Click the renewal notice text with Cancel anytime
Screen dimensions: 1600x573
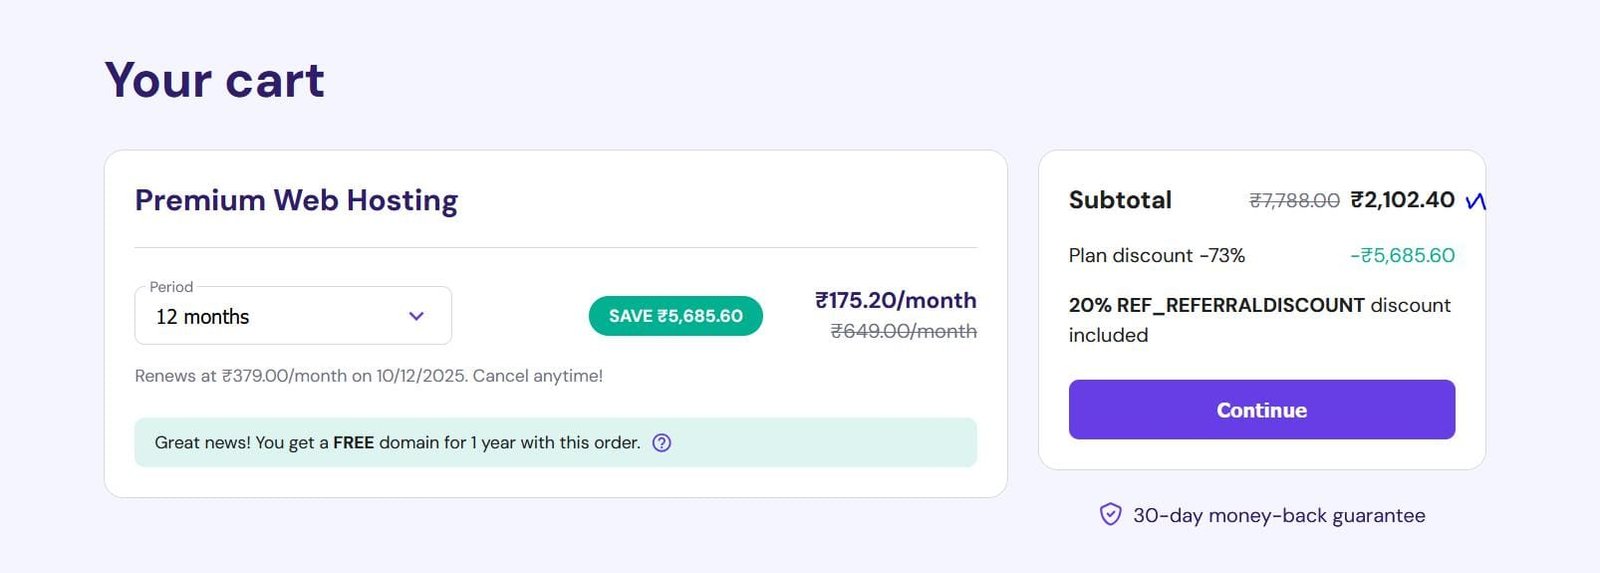point(368,376)
